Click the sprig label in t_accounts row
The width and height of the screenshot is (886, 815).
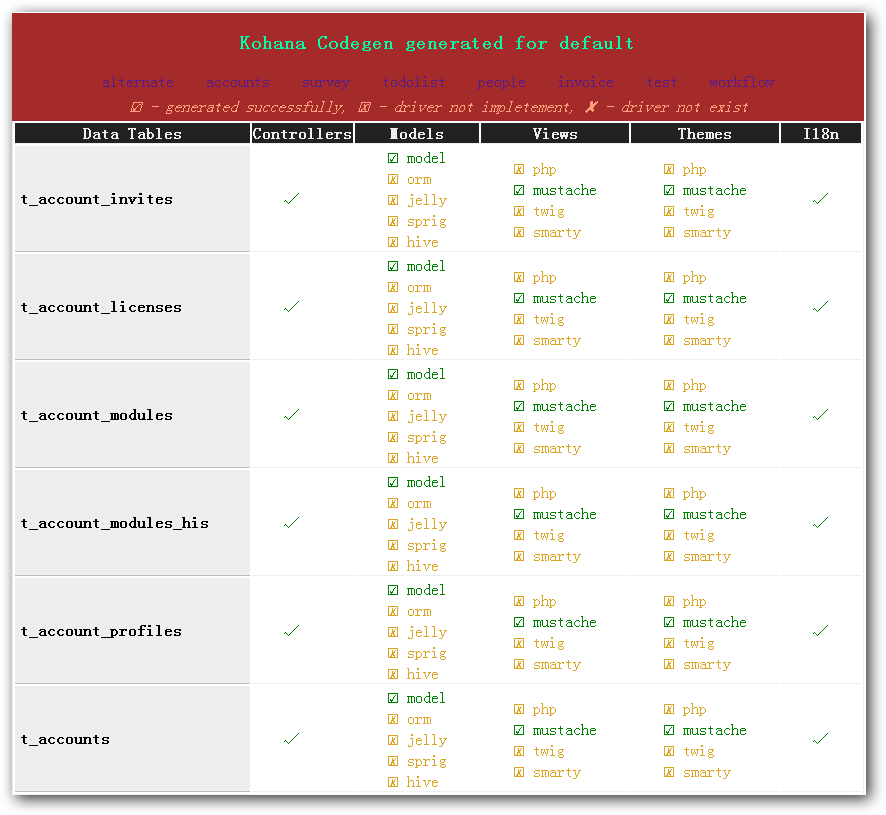pos(427,761)
